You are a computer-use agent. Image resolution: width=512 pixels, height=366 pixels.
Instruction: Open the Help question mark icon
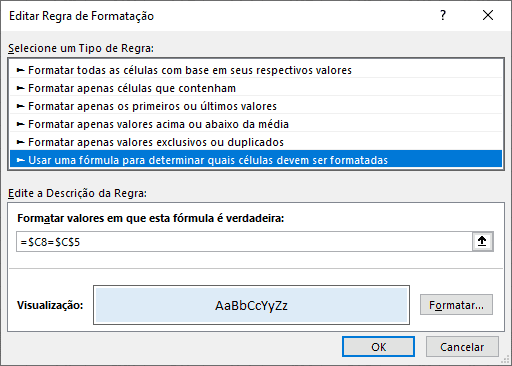click(x=443, y=15)
